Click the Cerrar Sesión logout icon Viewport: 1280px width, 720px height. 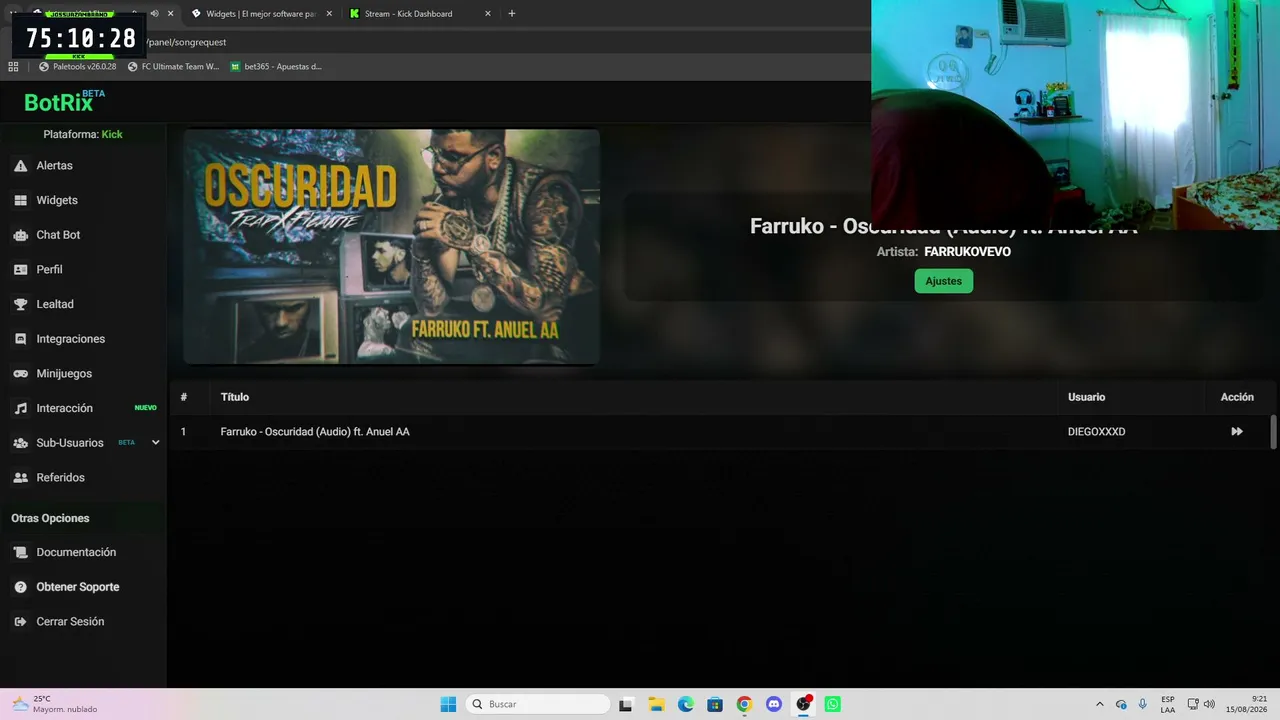tap(20, 622)
